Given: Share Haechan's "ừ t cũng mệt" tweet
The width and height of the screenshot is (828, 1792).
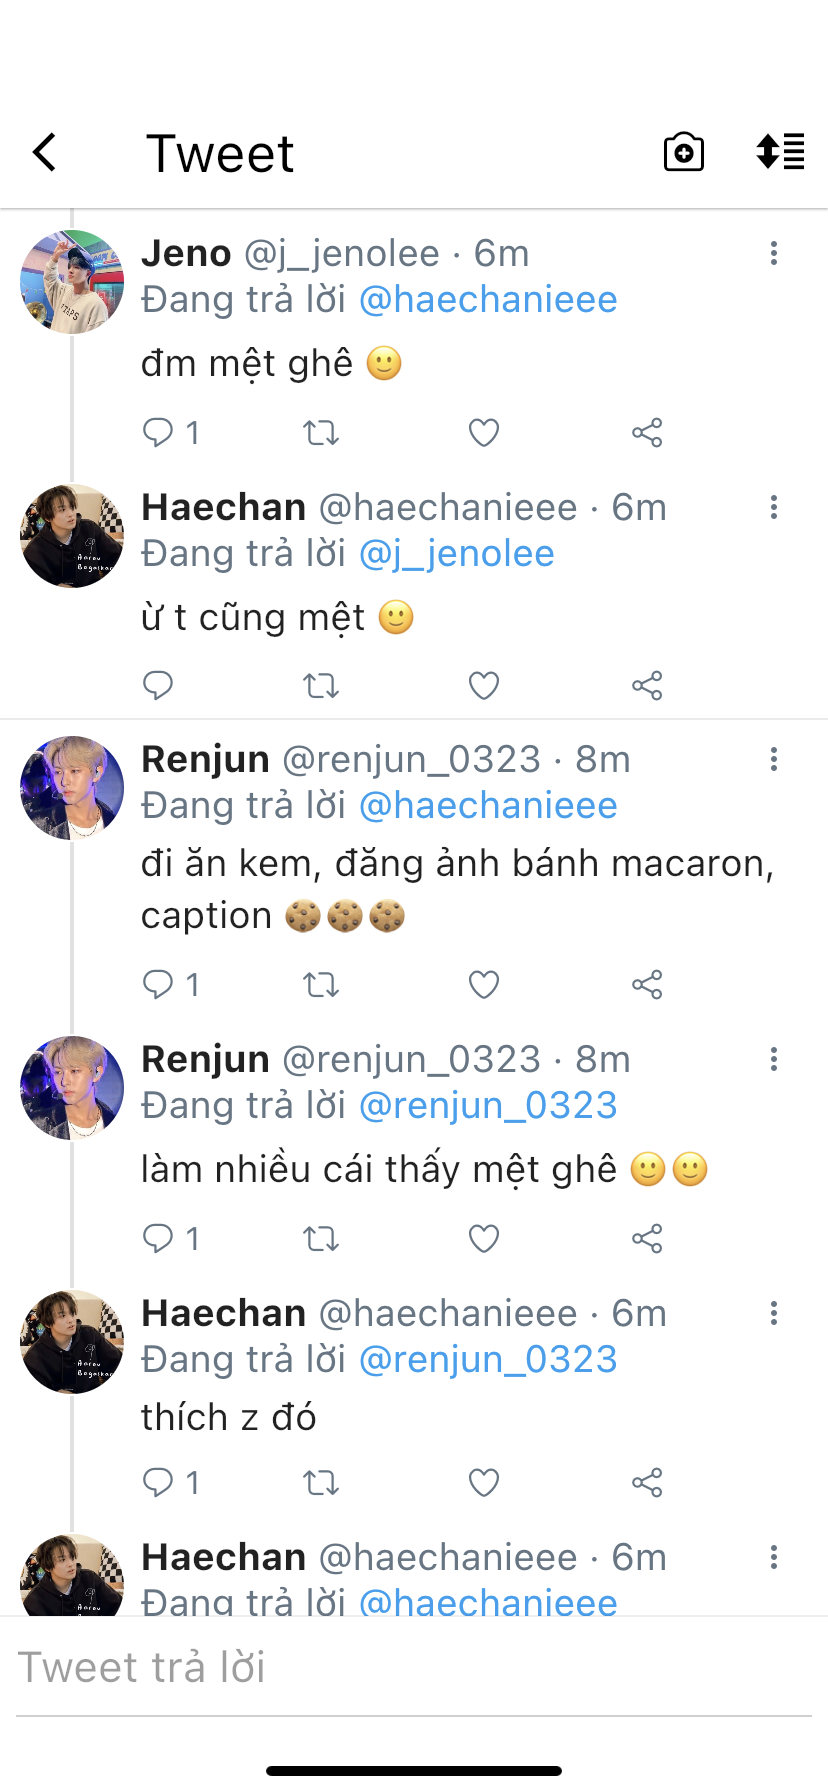Looking at the screenshot, I should 647,686.
